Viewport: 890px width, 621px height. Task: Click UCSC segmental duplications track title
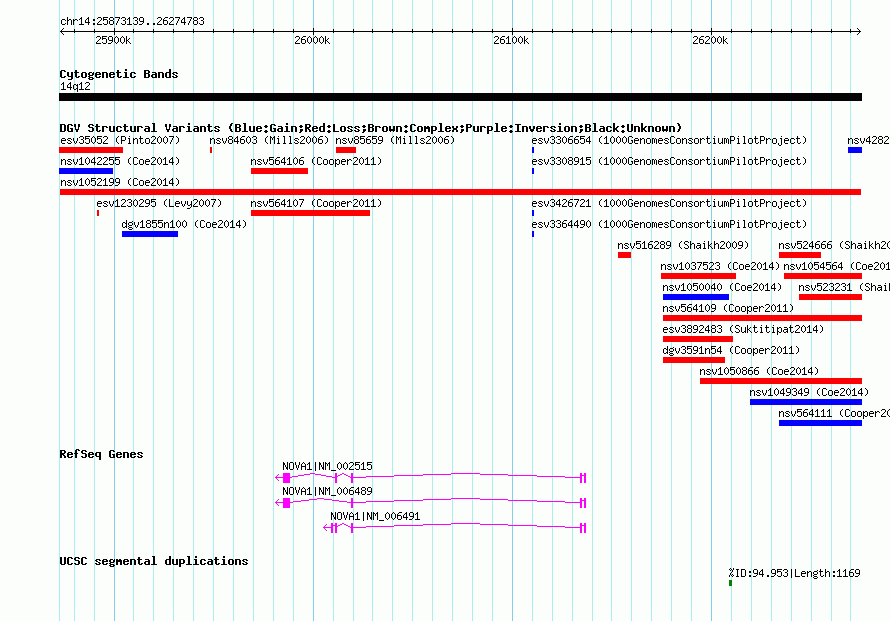pyautogui.click(x=154, y=561)
